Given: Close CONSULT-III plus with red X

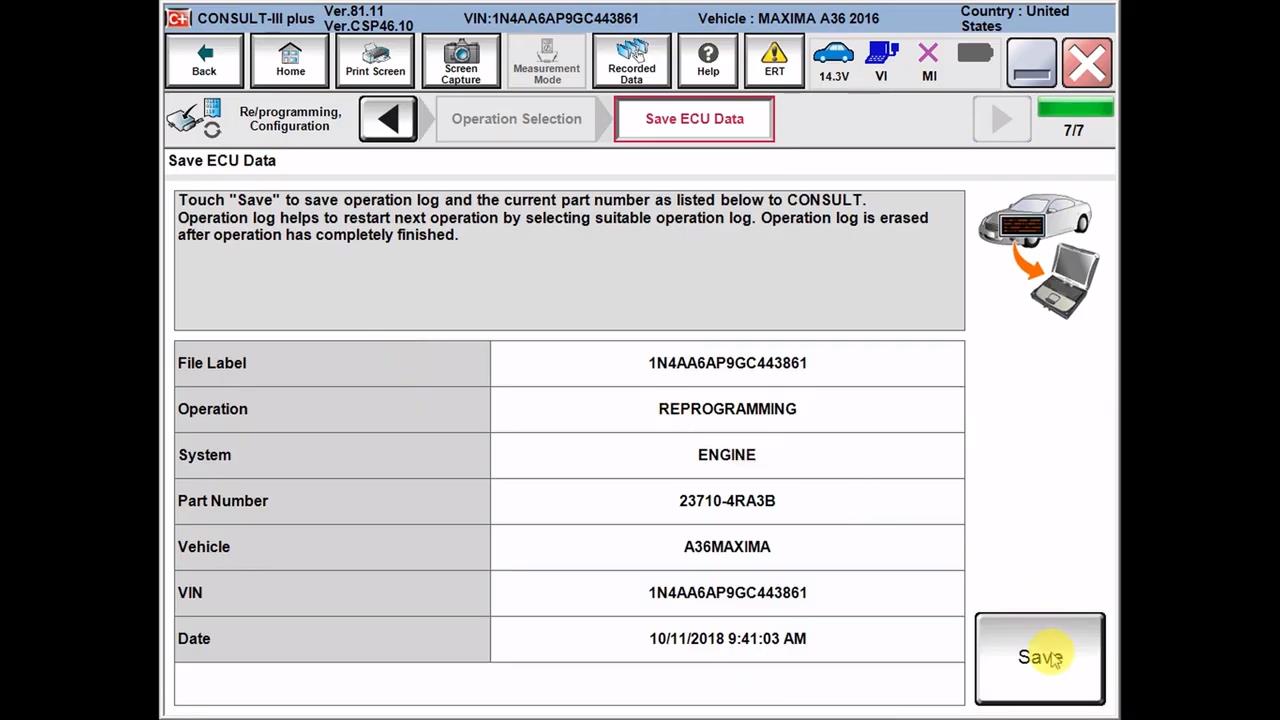Looking at the screenshot, I should tap(1087, 62).
